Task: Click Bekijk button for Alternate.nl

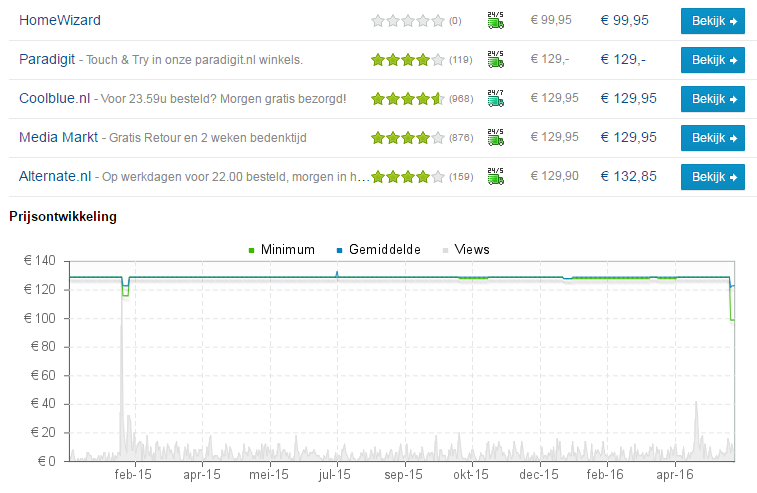Action: pos(713,177)
